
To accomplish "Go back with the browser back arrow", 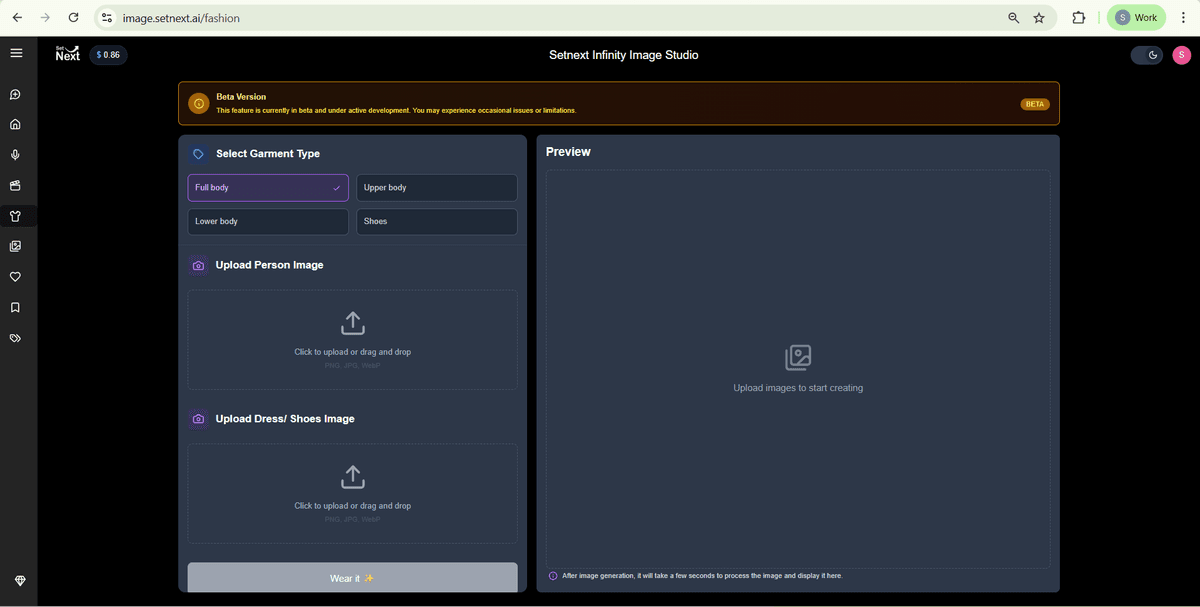I will (x=17, y=18).
